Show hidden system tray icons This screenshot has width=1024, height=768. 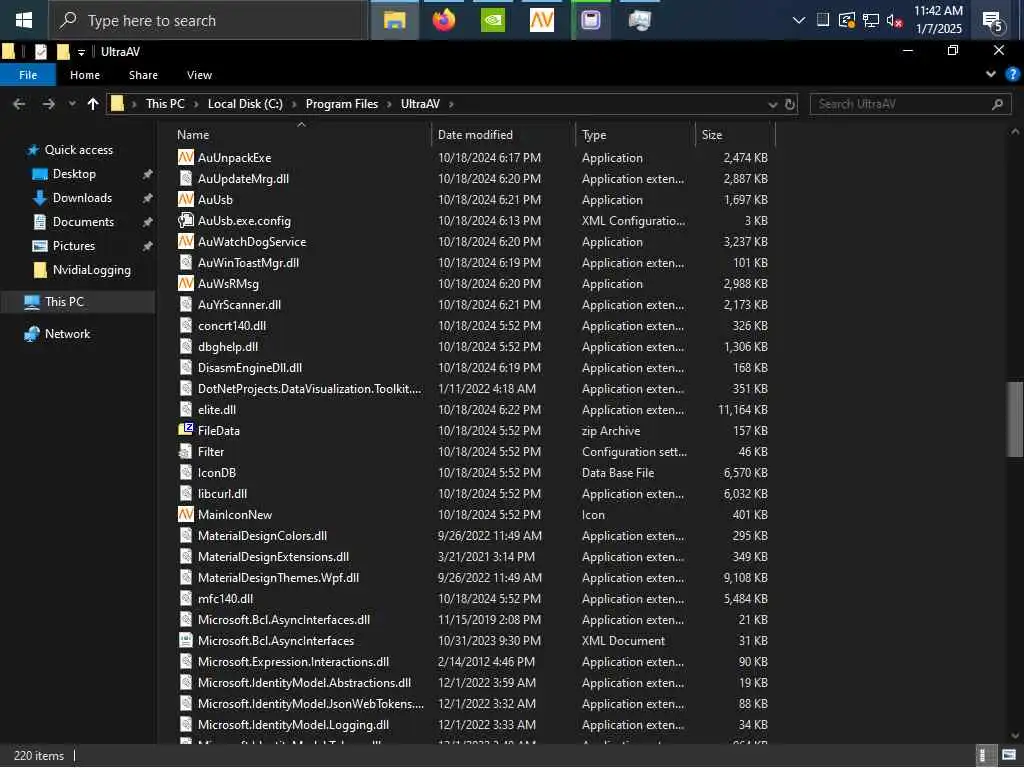tap(798, 20)
